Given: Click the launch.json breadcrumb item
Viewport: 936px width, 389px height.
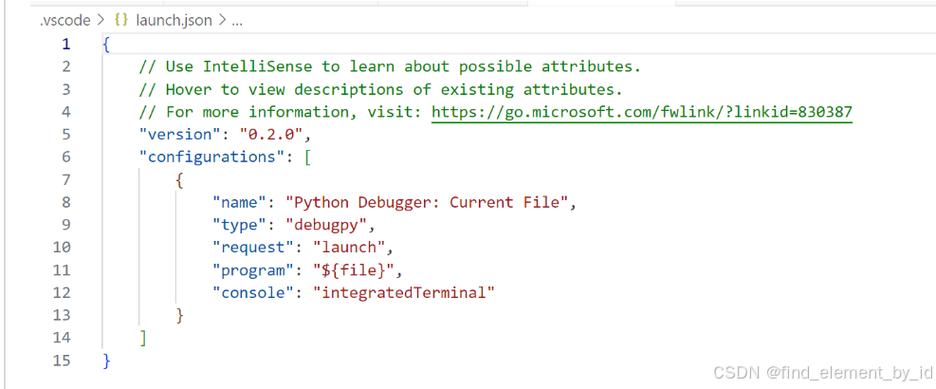Looking at the screenshot, I should click(x=174, y=21).
